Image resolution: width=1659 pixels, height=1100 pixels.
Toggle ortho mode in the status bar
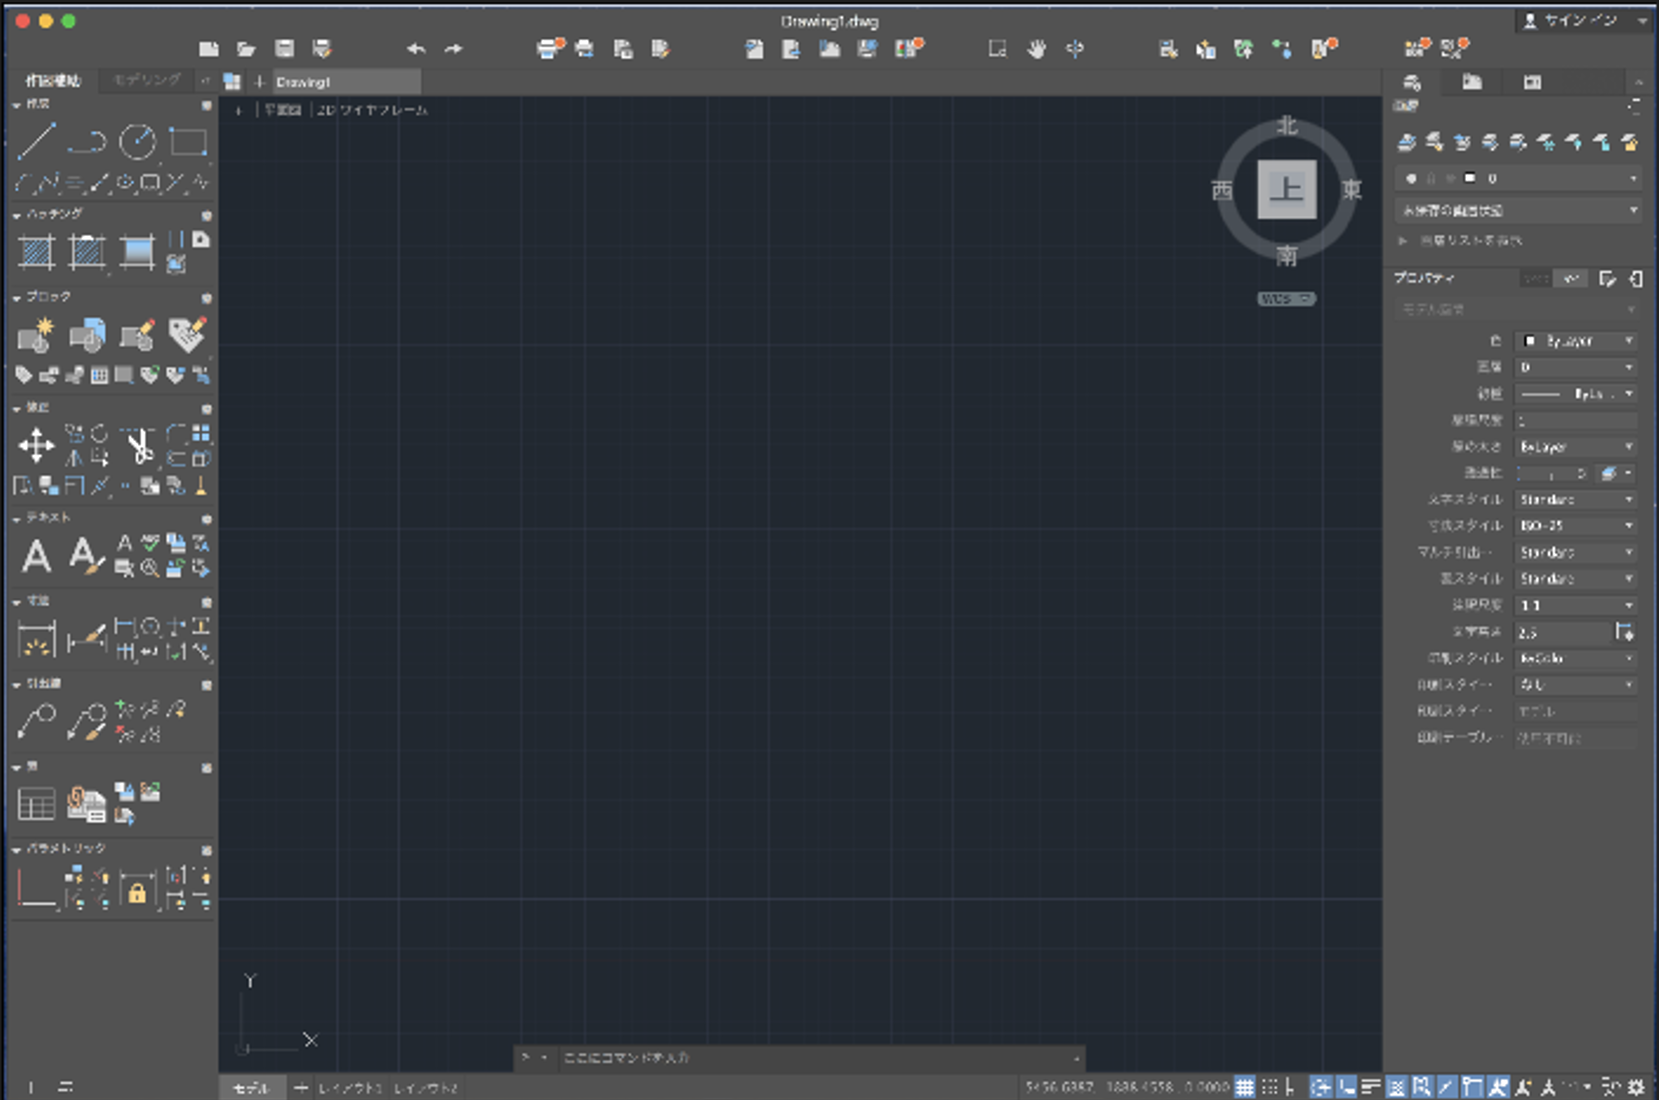[x=1290, y=1087]
